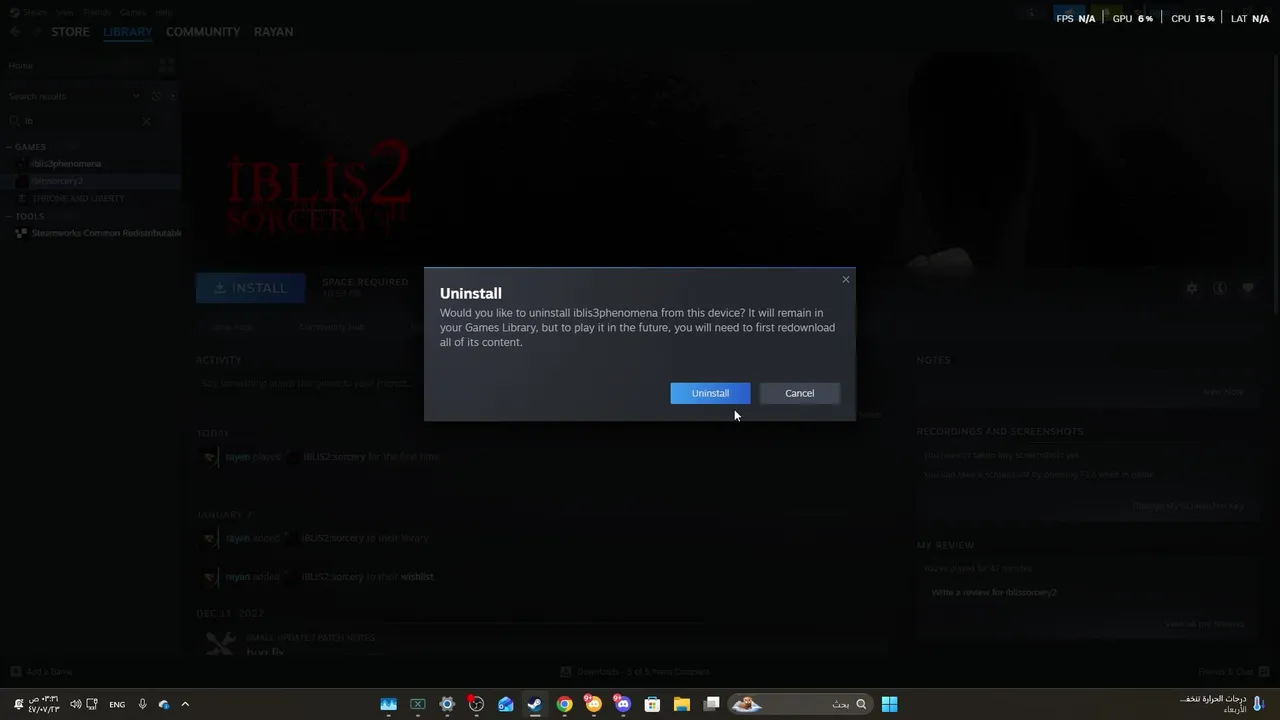
Task: Open the purple Discord taskbar icon
Action: pyautogui.click(x=624, y=704)
